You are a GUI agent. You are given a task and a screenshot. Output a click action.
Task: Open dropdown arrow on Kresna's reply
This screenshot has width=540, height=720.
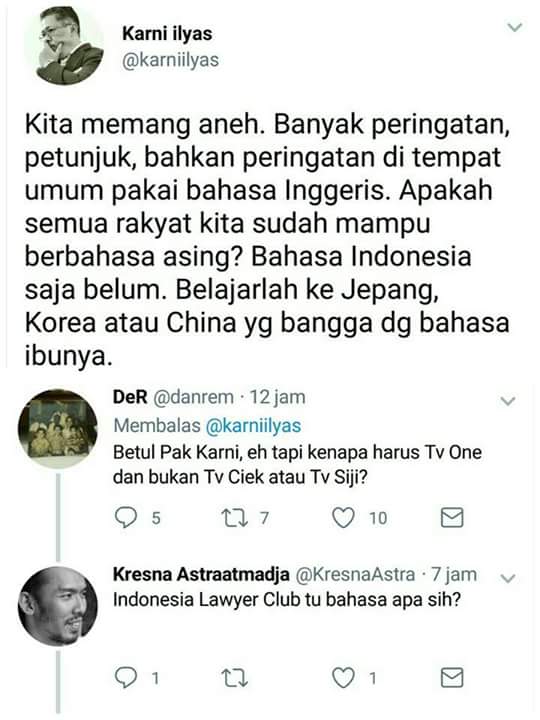(508, 578)
